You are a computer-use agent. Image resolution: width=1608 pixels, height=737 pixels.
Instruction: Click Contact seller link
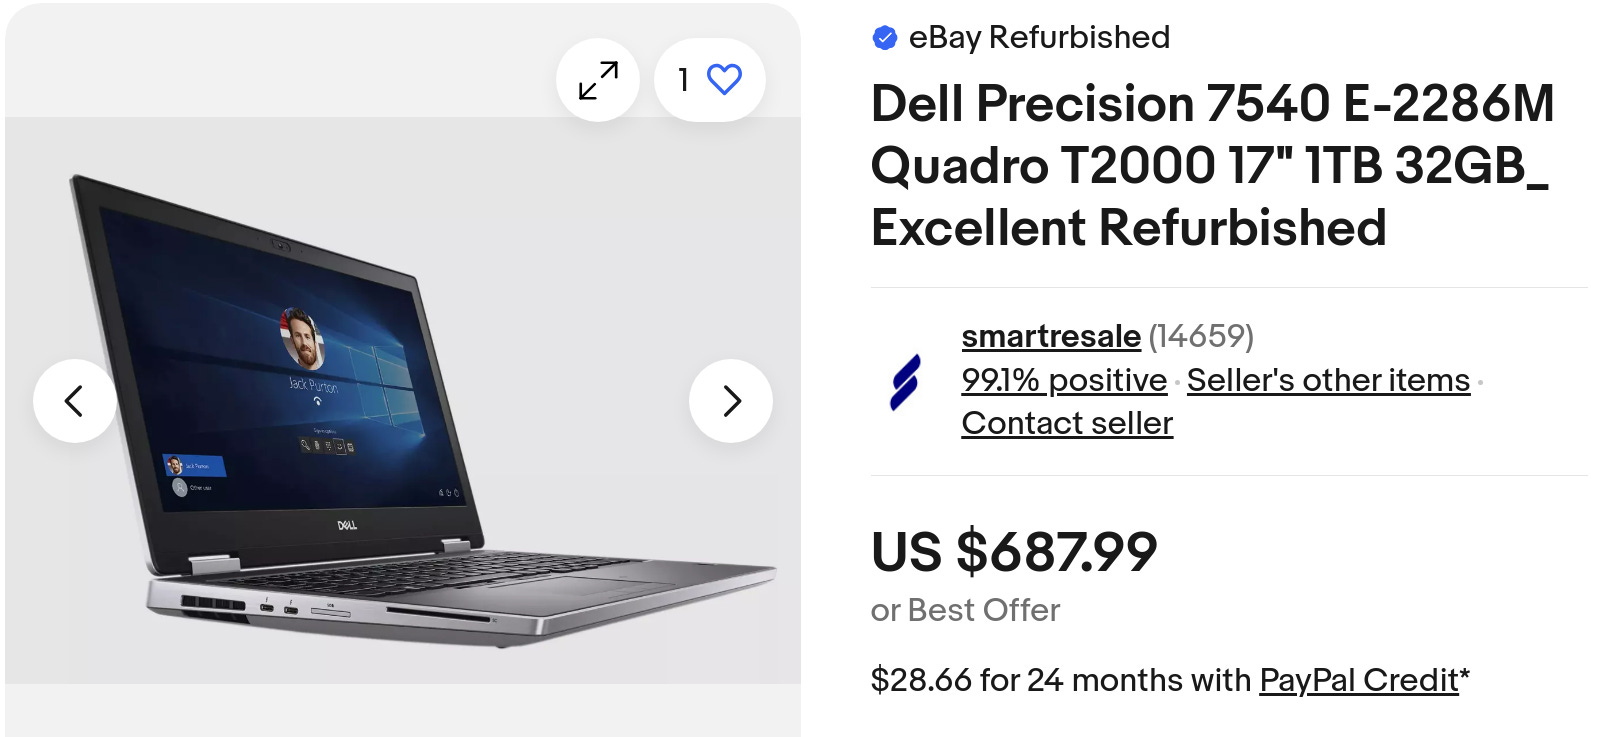[x=1067, y=423]
